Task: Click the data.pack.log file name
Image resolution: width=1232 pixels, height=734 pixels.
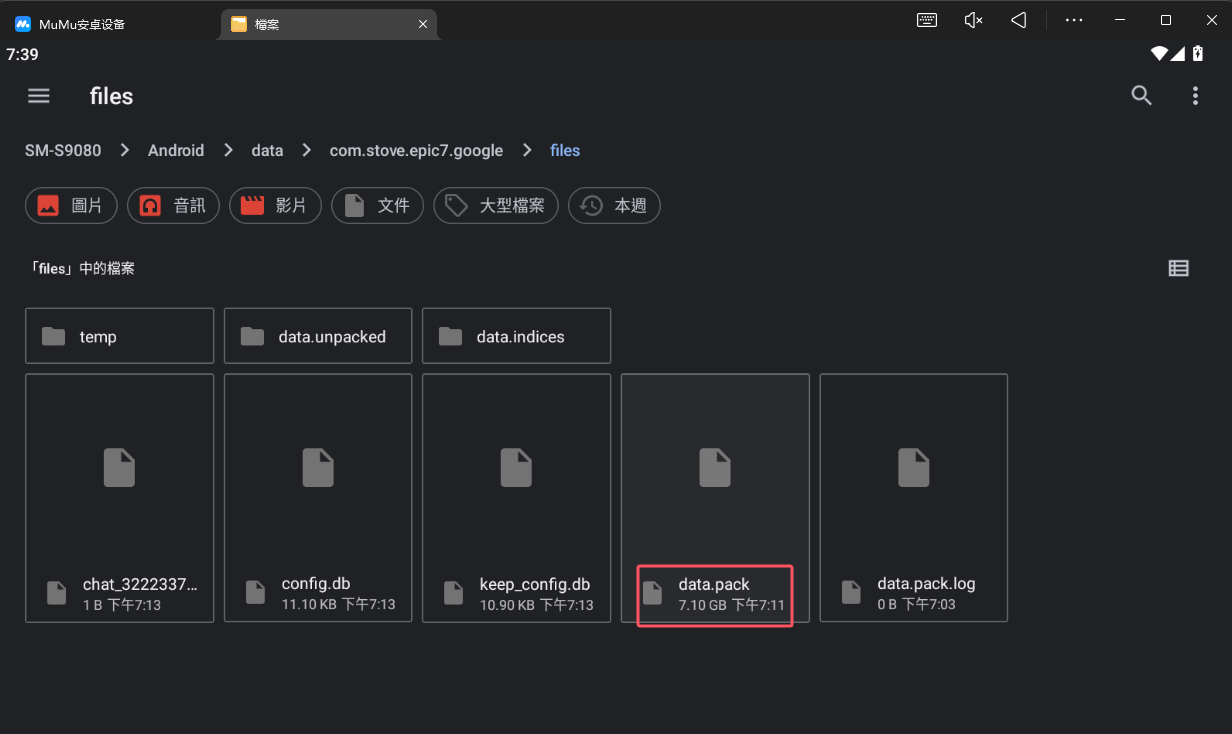Action: (926, 584)
